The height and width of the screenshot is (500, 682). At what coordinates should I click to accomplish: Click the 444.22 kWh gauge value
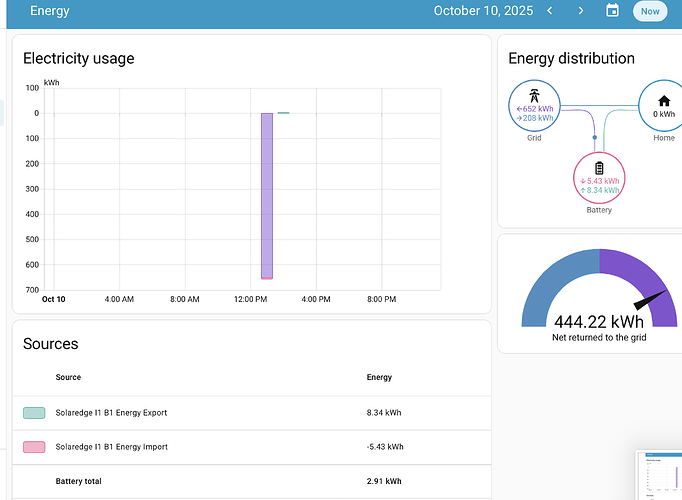pos(598,321)
